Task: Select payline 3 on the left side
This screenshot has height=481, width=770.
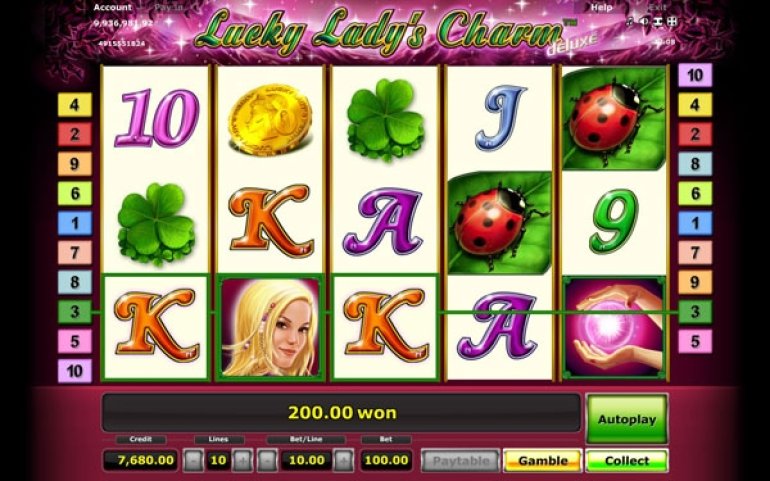Action: tap(75, 311)
